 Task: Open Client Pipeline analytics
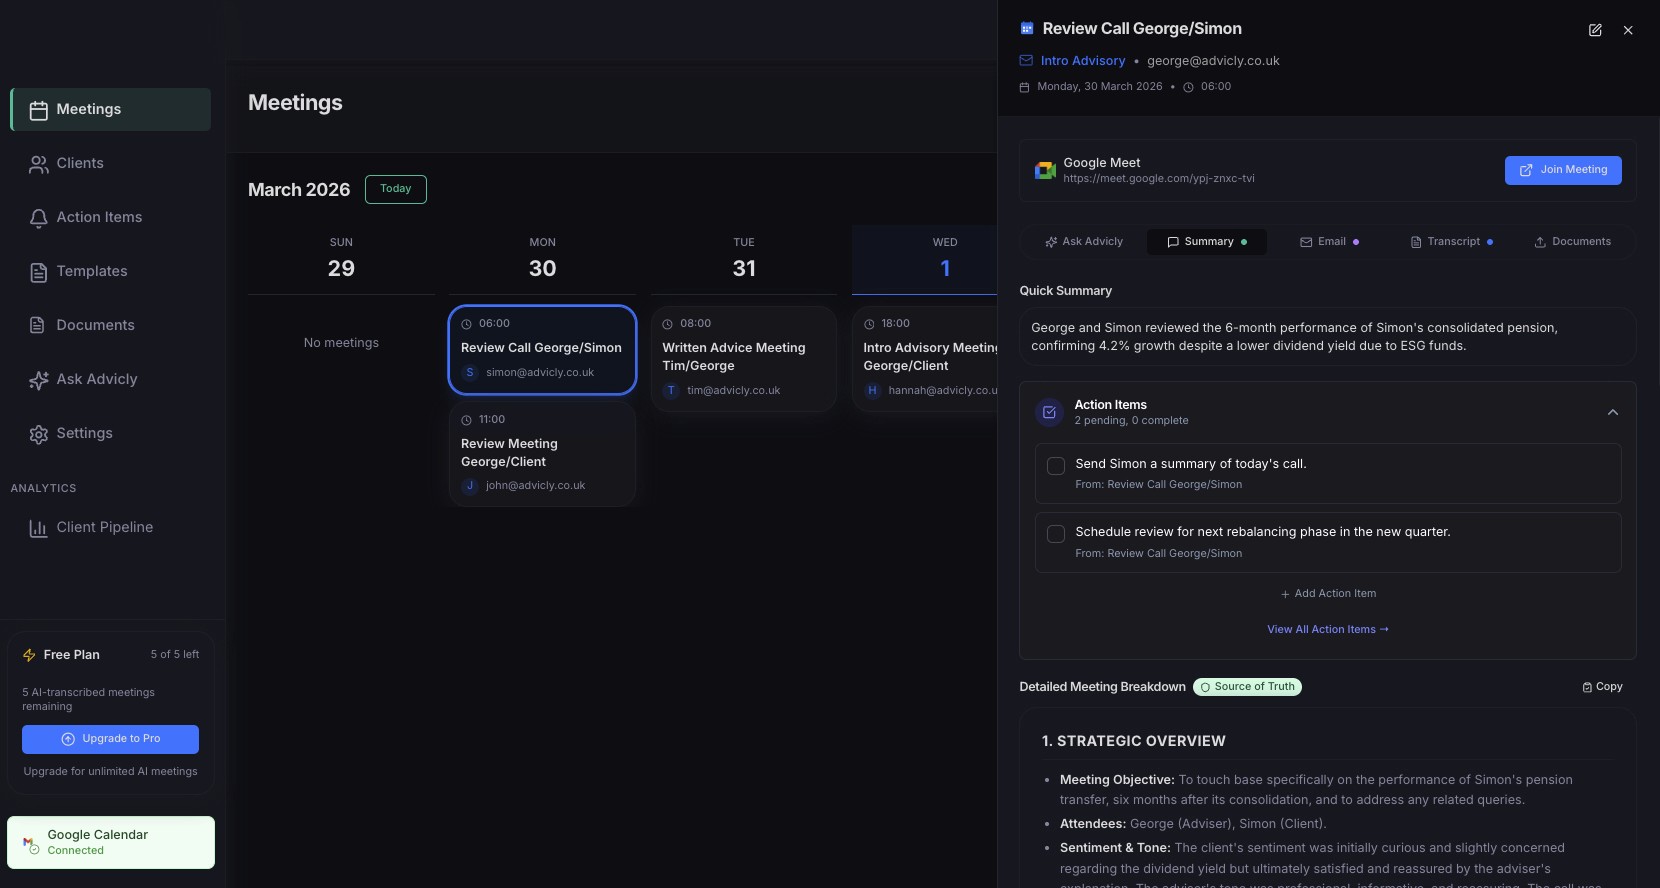pos(111,527)
